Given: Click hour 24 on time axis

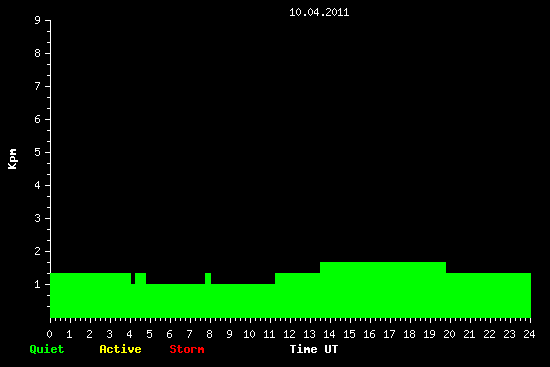Looking at the screenshot, I should (x=529, y=334).
